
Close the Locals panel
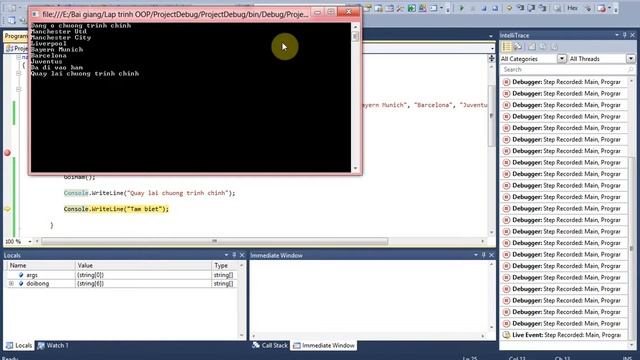242,255
